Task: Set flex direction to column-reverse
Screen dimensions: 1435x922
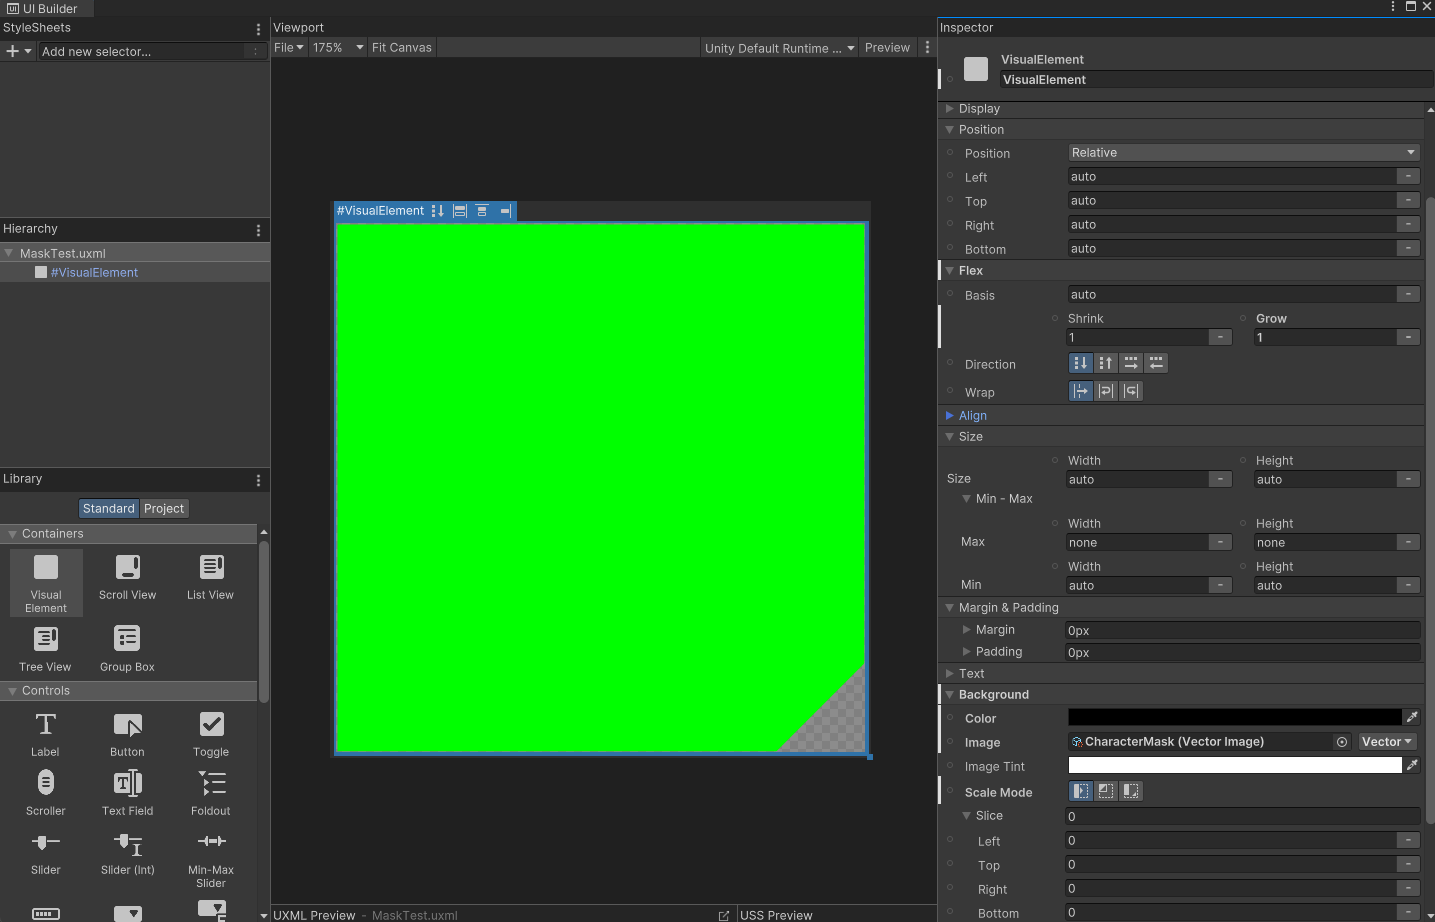Action: (x=1105, y=364)
